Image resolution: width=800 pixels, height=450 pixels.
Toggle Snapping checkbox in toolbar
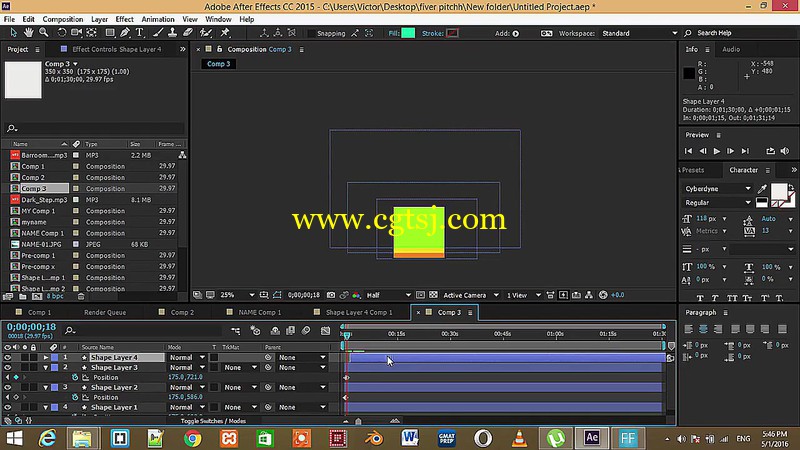(311, 33)
